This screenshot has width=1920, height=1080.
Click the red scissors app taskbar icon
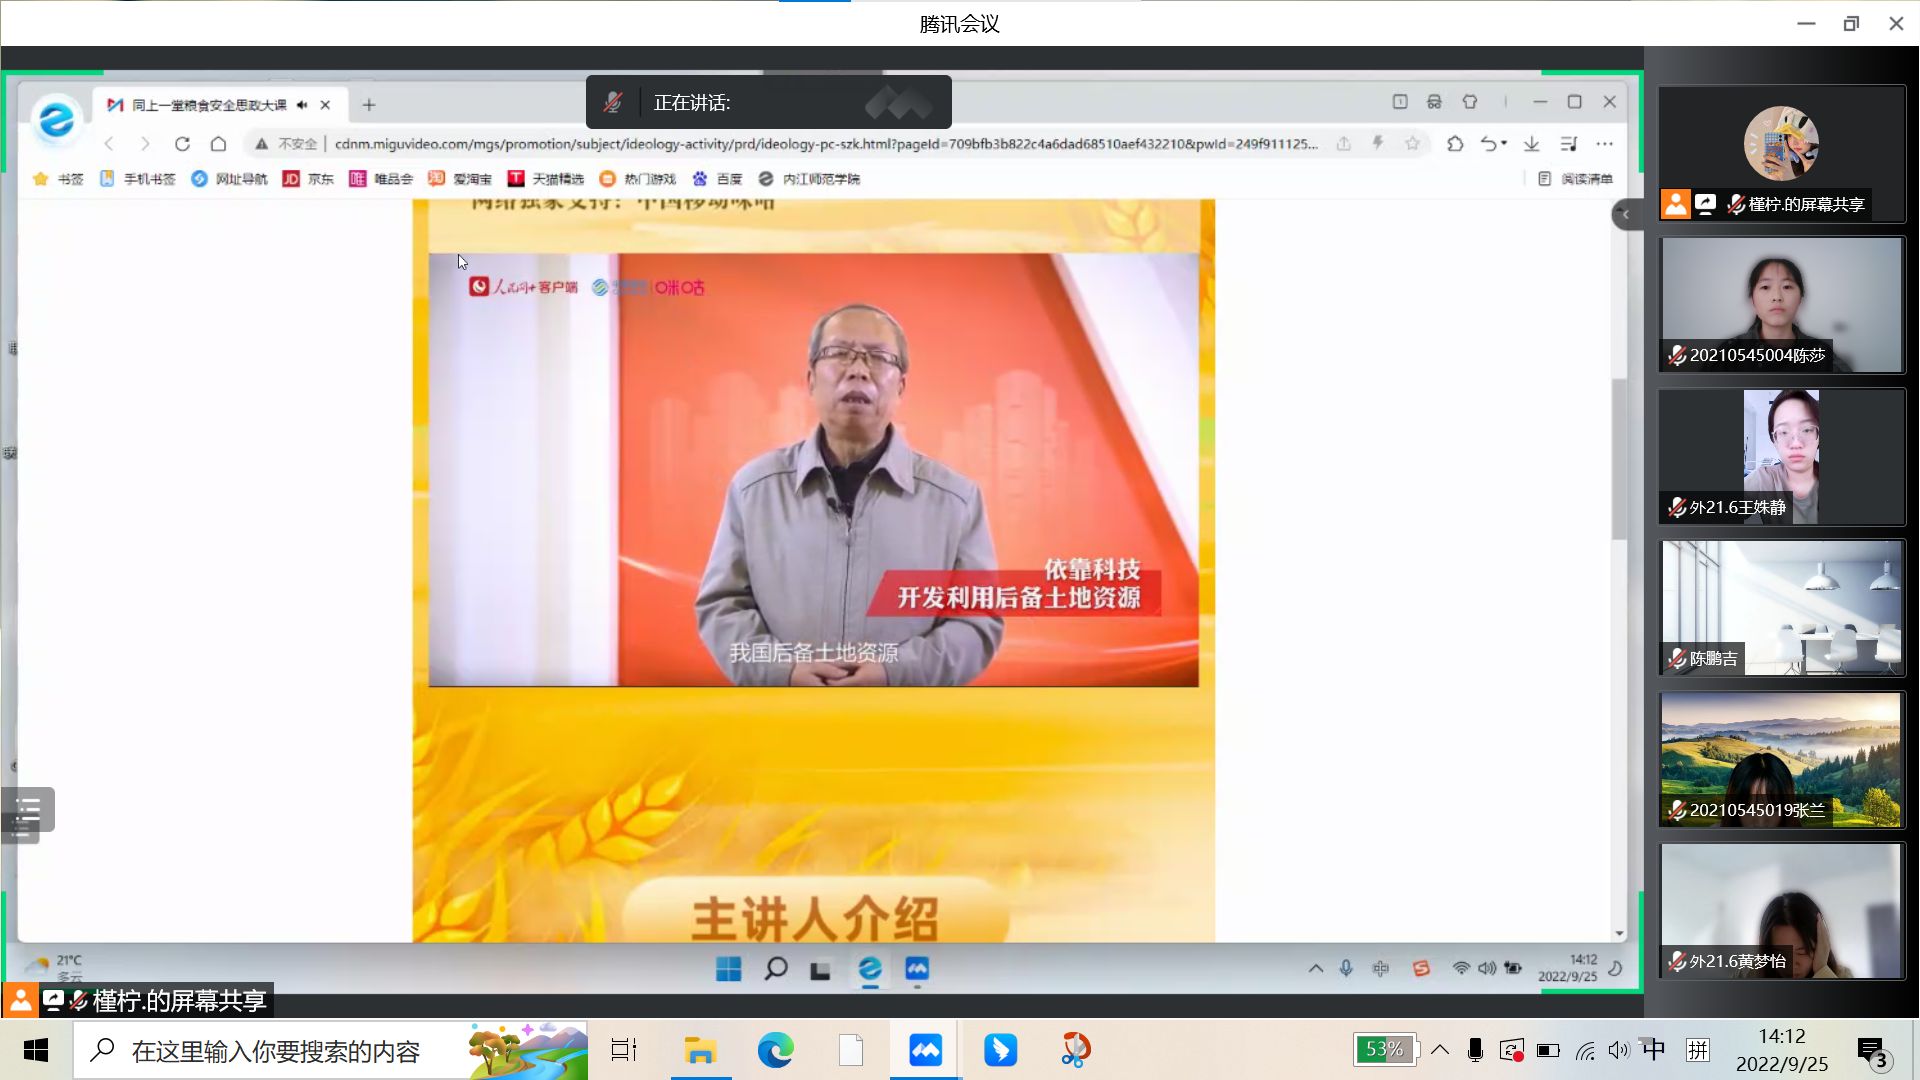coord(1075,1050)
